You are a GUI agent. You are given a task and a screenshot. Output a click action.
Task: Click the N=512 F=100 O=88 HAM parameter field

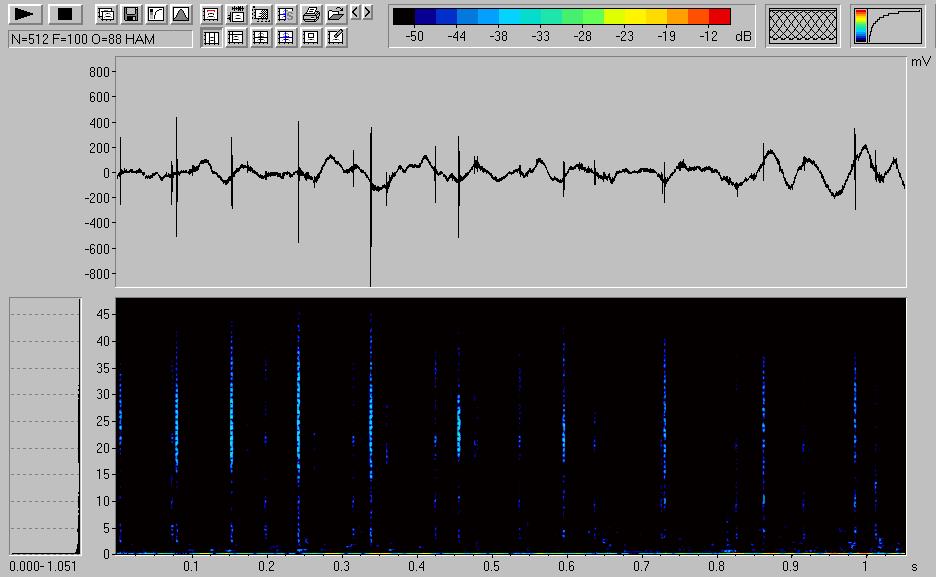coord(99,39)
